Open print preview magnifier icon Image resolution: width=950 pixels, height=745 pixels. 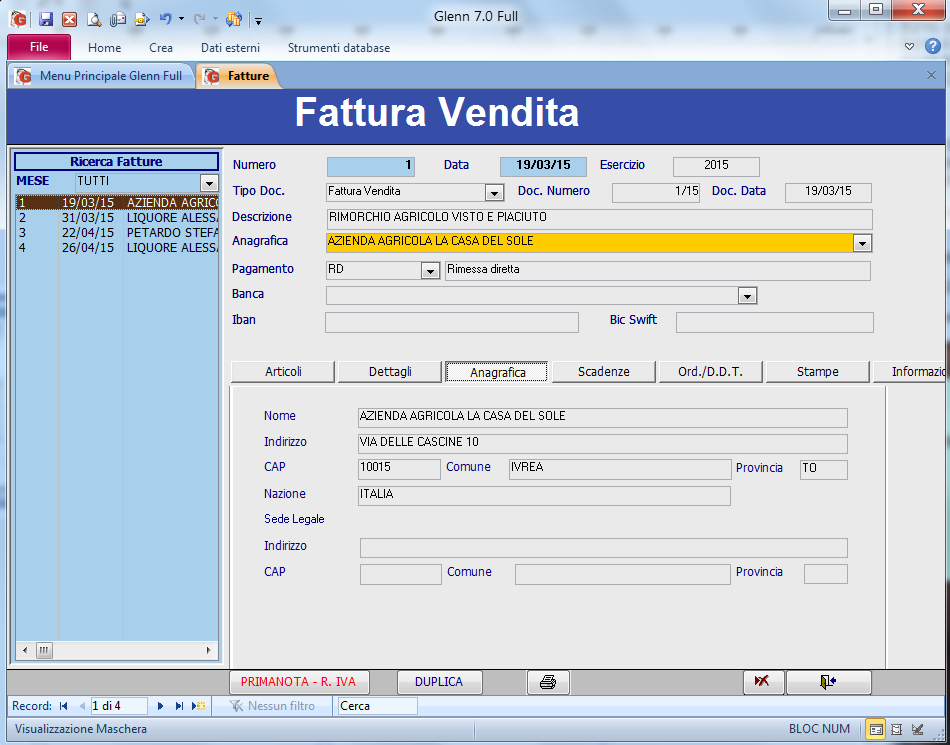tap(94, 19)
